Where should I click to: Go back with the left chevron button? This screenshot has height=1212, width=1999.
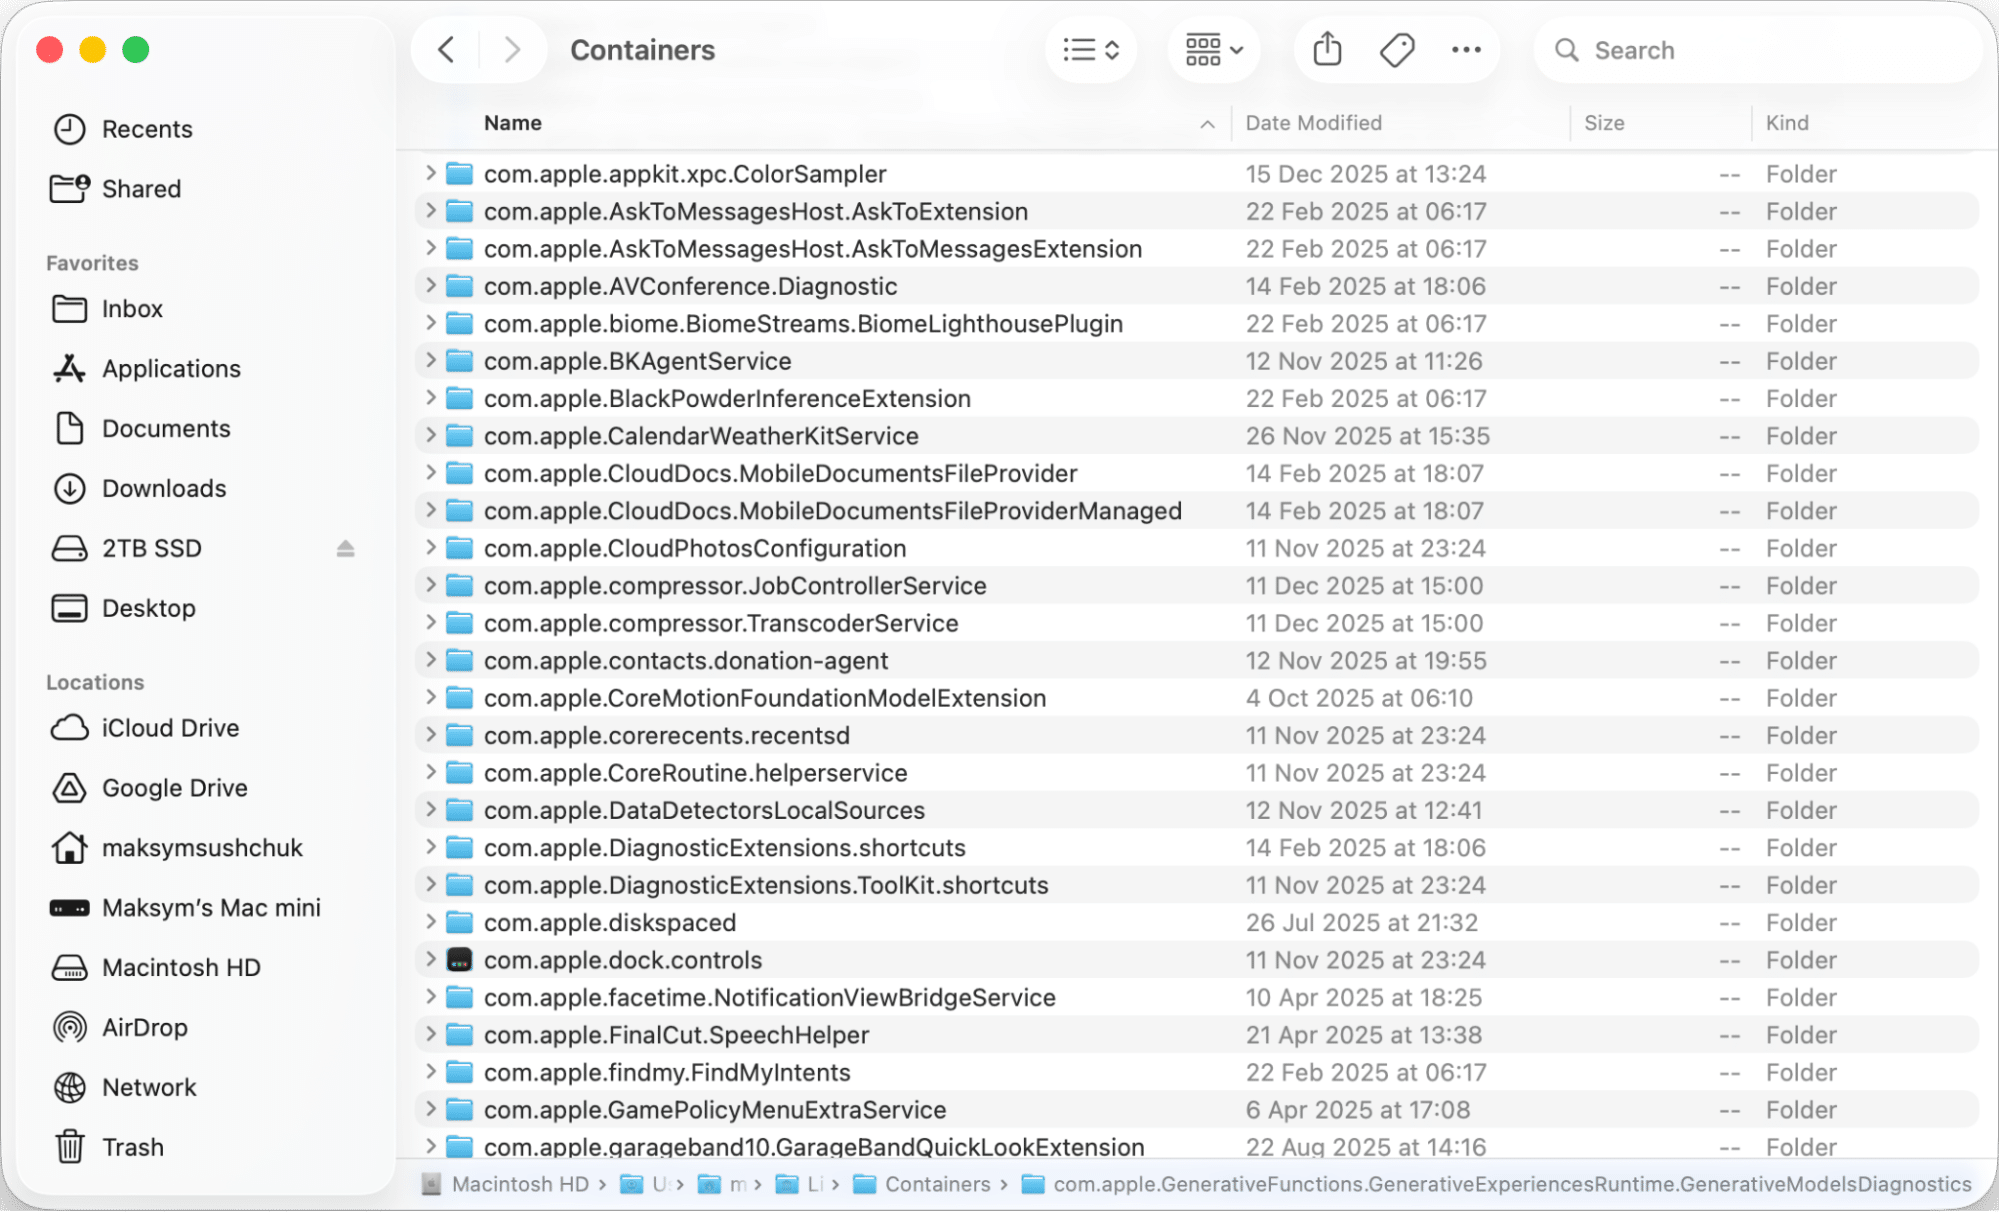(x=446, y=50)
